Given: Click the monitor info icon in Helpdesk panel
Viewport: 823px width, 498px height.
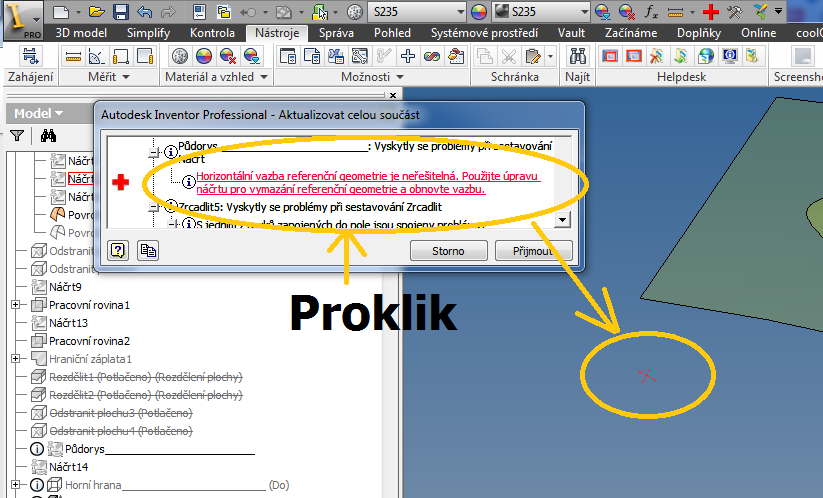Looking at the screenshot, I should pos(730,56).
